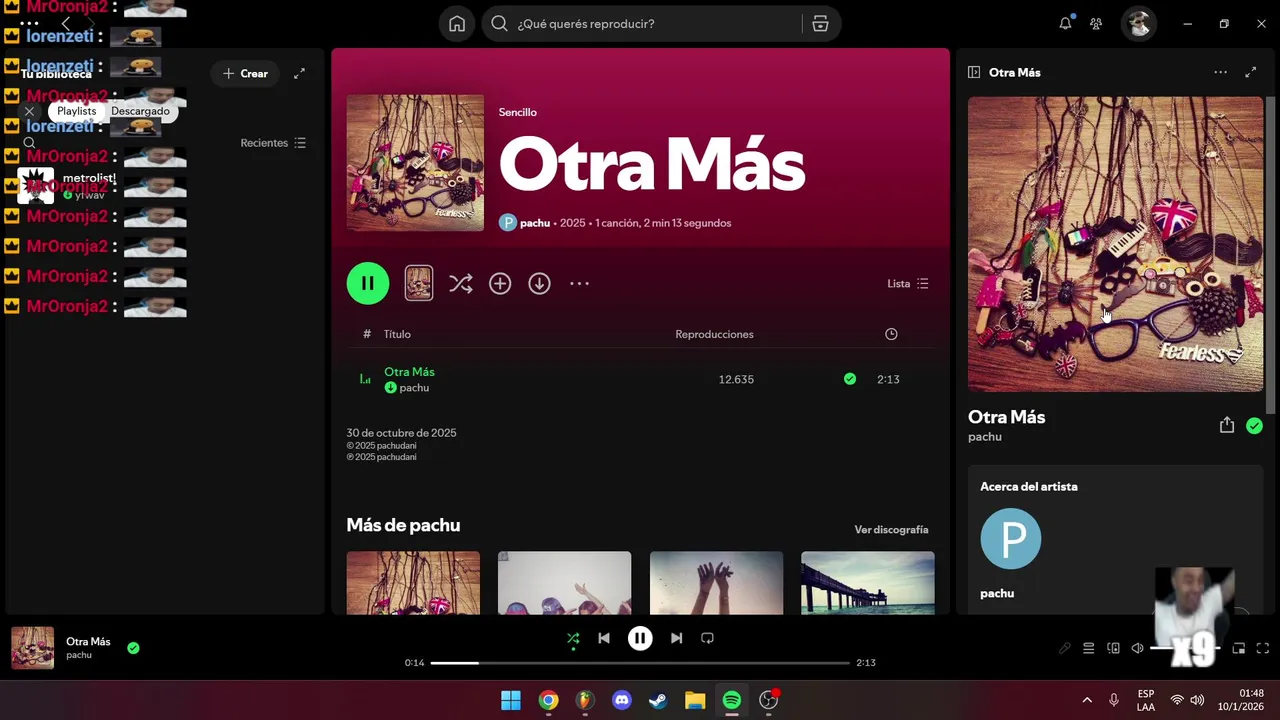This screenshot has height=720, width=1280.
Task: Click the panel icon beside Otra Más header
Action: pyautogui.click(x=974, y=73)
